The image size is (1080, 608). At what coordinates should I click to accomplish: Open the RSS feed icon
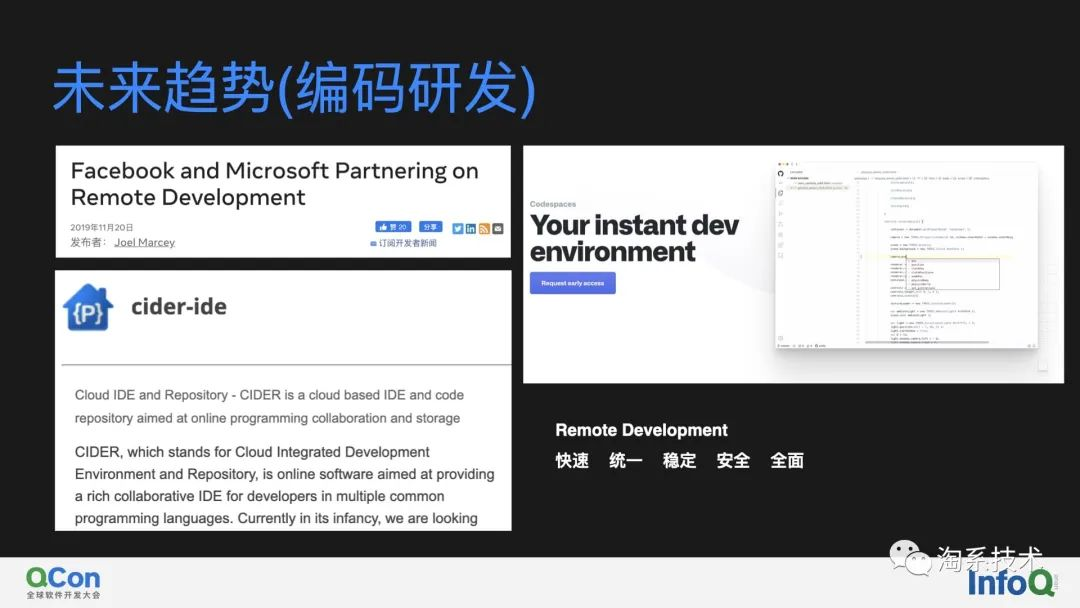tap(484, 229)
